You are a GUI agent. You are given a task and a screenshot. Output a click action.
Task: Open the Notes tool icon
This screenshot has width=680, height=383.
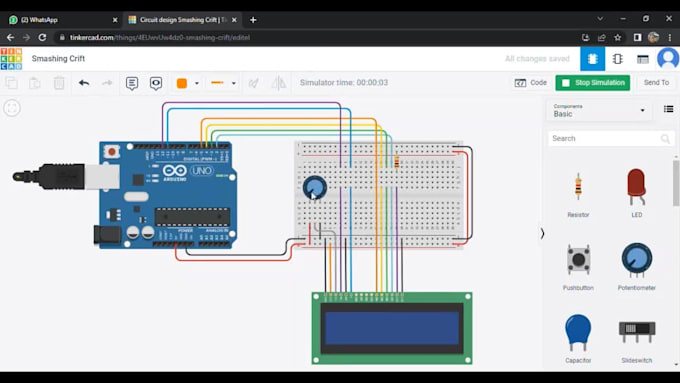(x=132, y=83)
